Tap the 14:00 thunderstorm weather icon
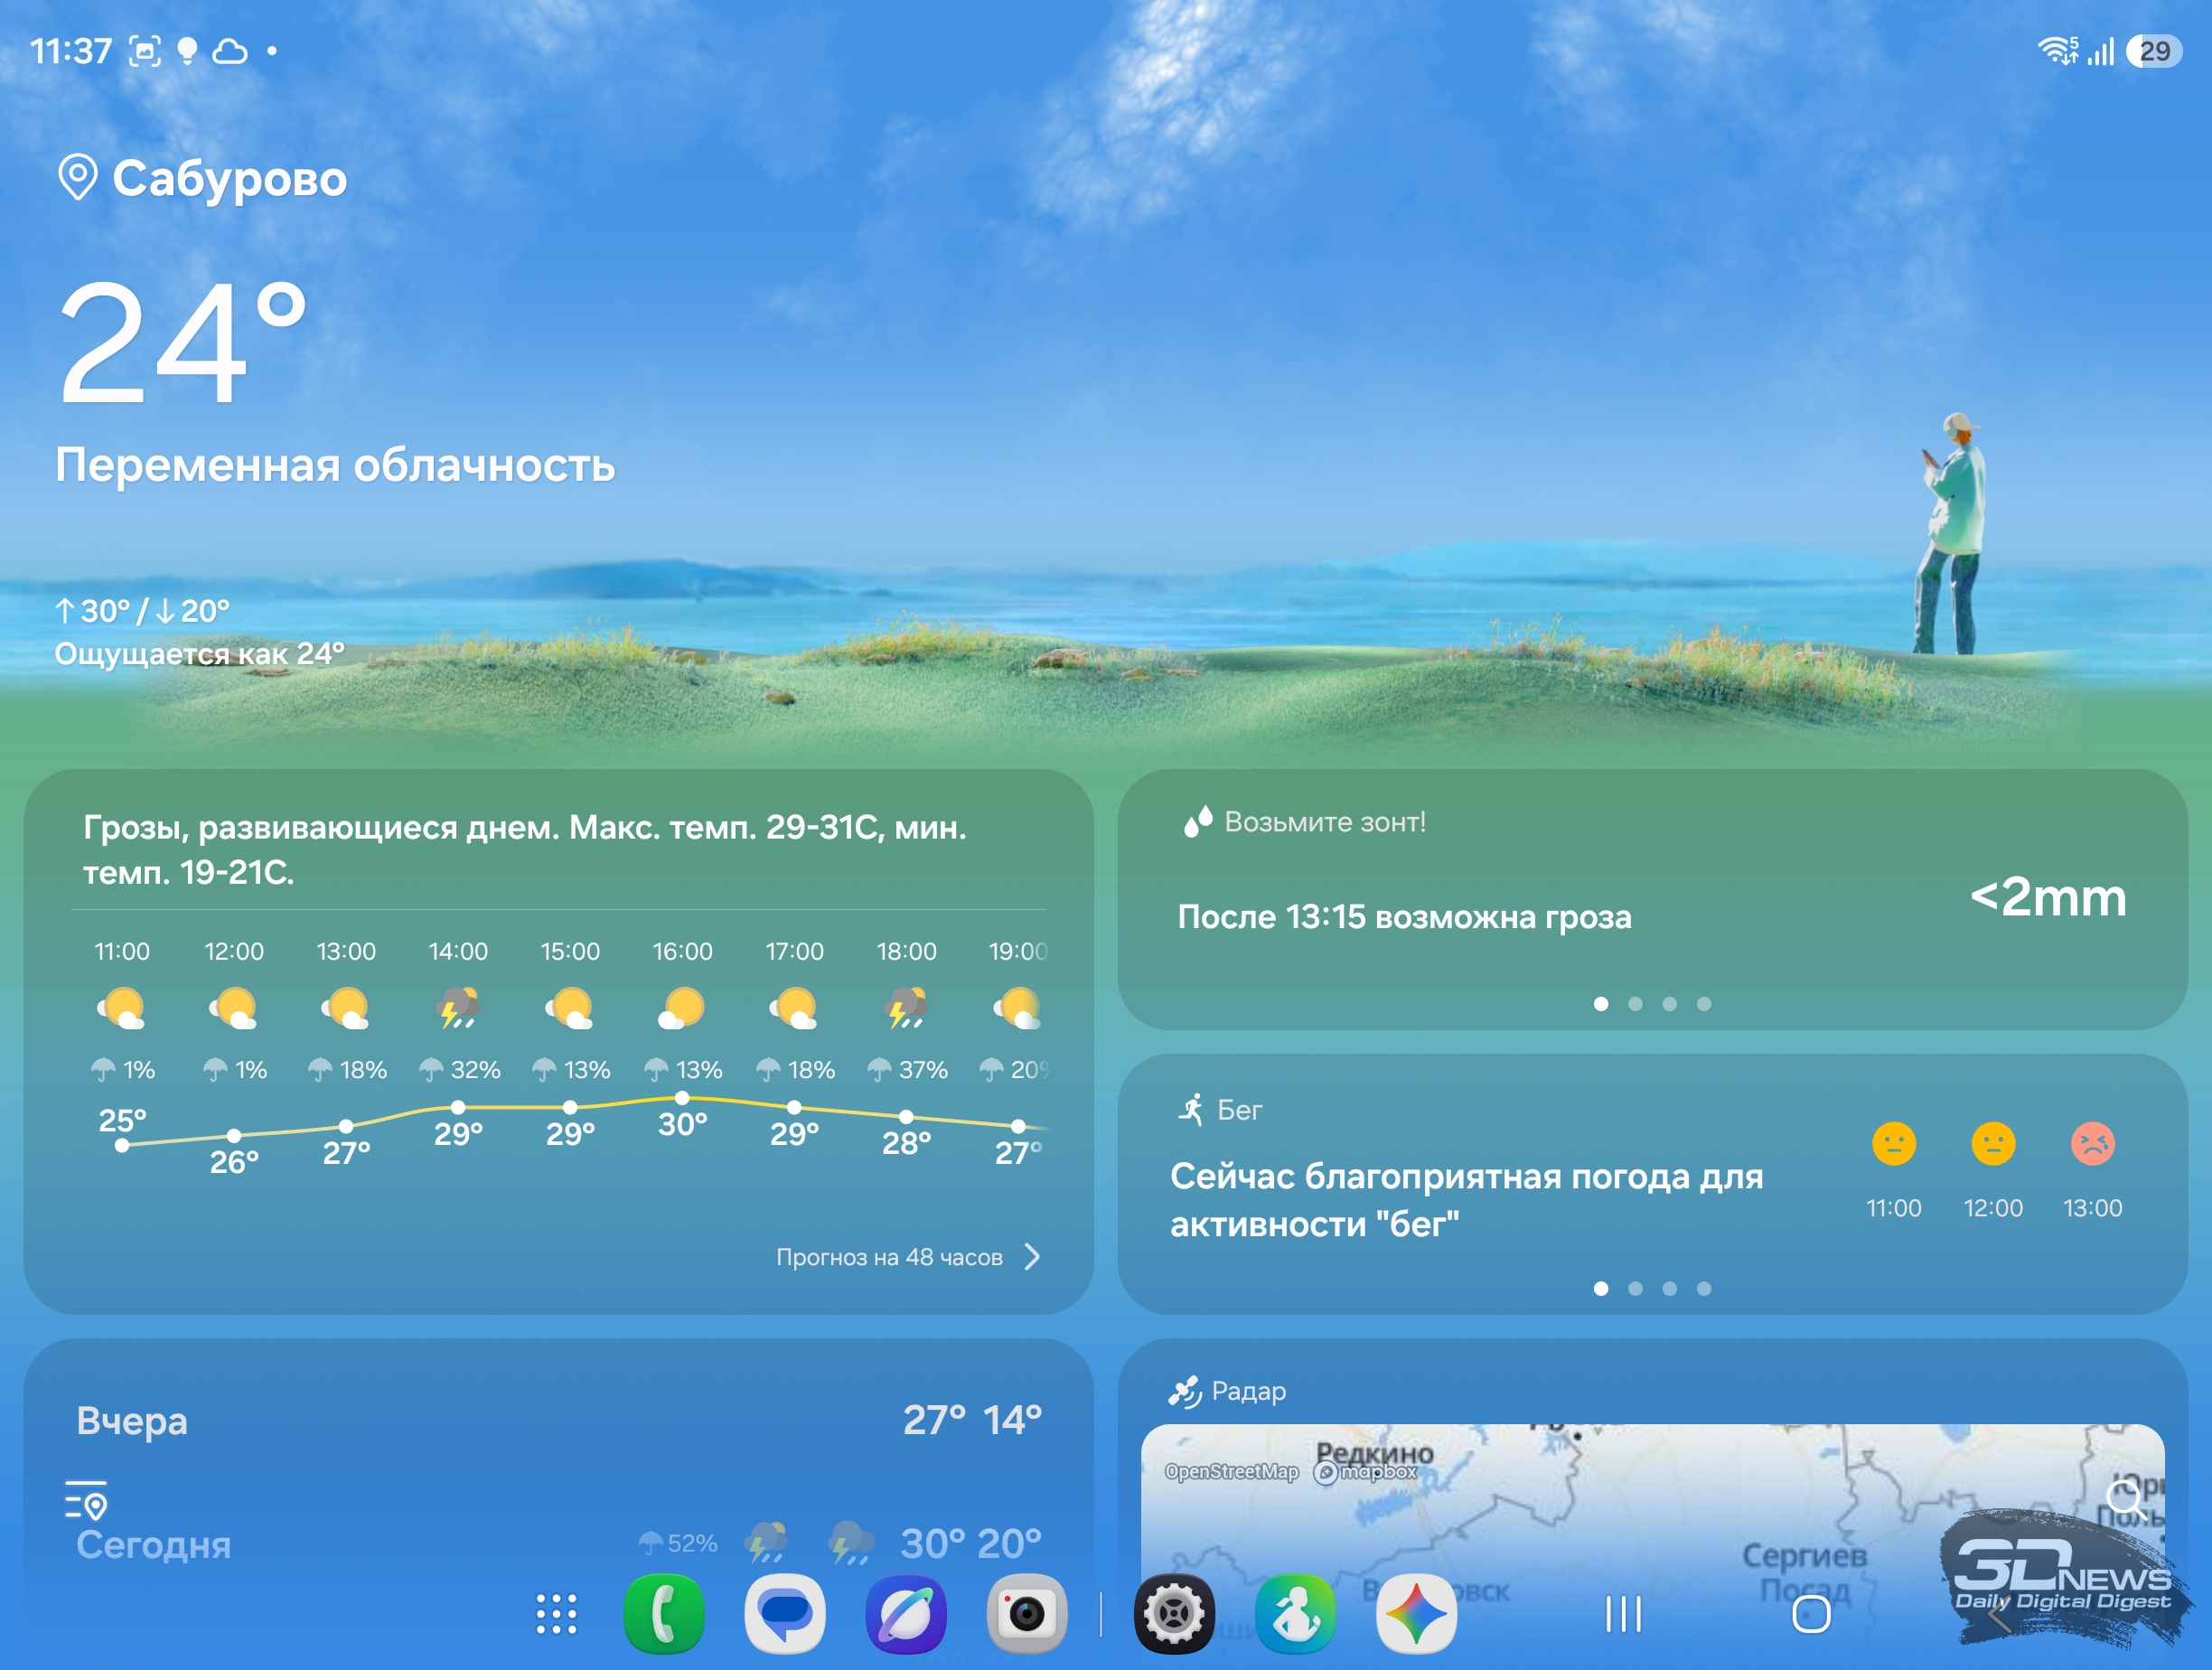The image size is (2212, 1670). (458, 1008)
